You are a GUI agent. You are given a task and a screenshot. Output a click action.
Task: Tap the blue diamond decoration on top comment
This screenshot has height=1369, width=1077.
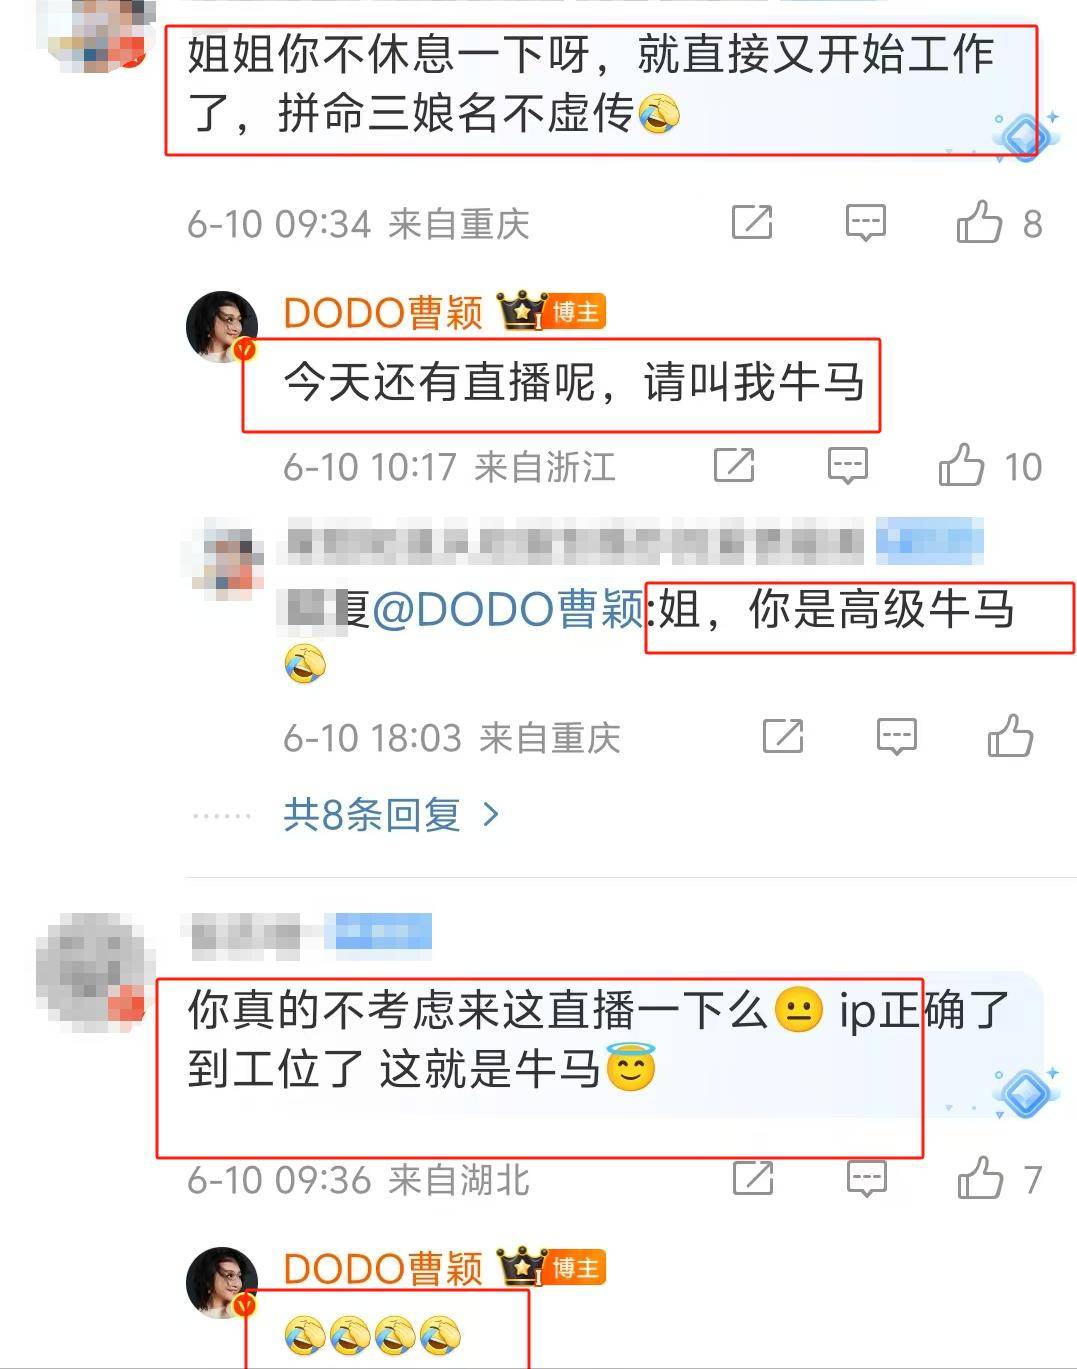(1024, 134)
